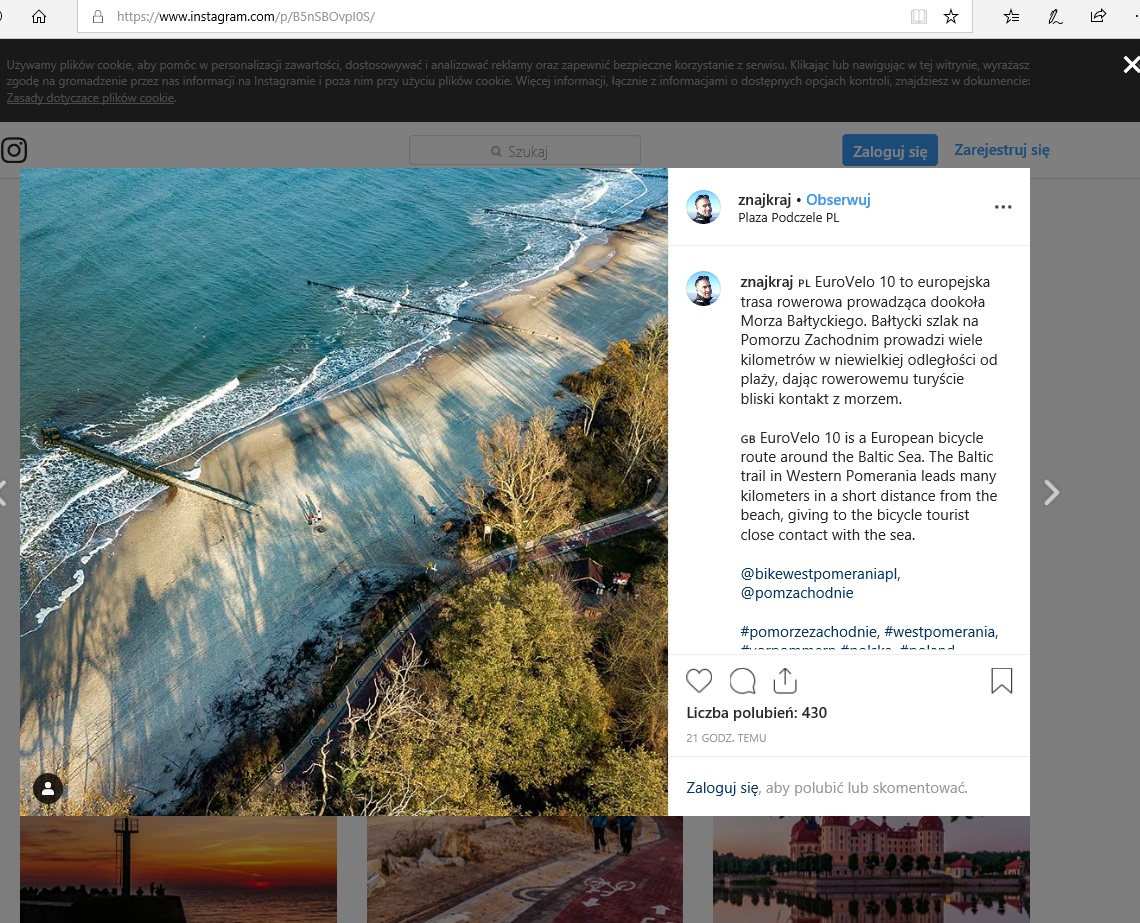Viewport: 1140px width, 923px height.
Task: Open Zasady dotyczące plików cookie link
Action: tap(90, 98)
